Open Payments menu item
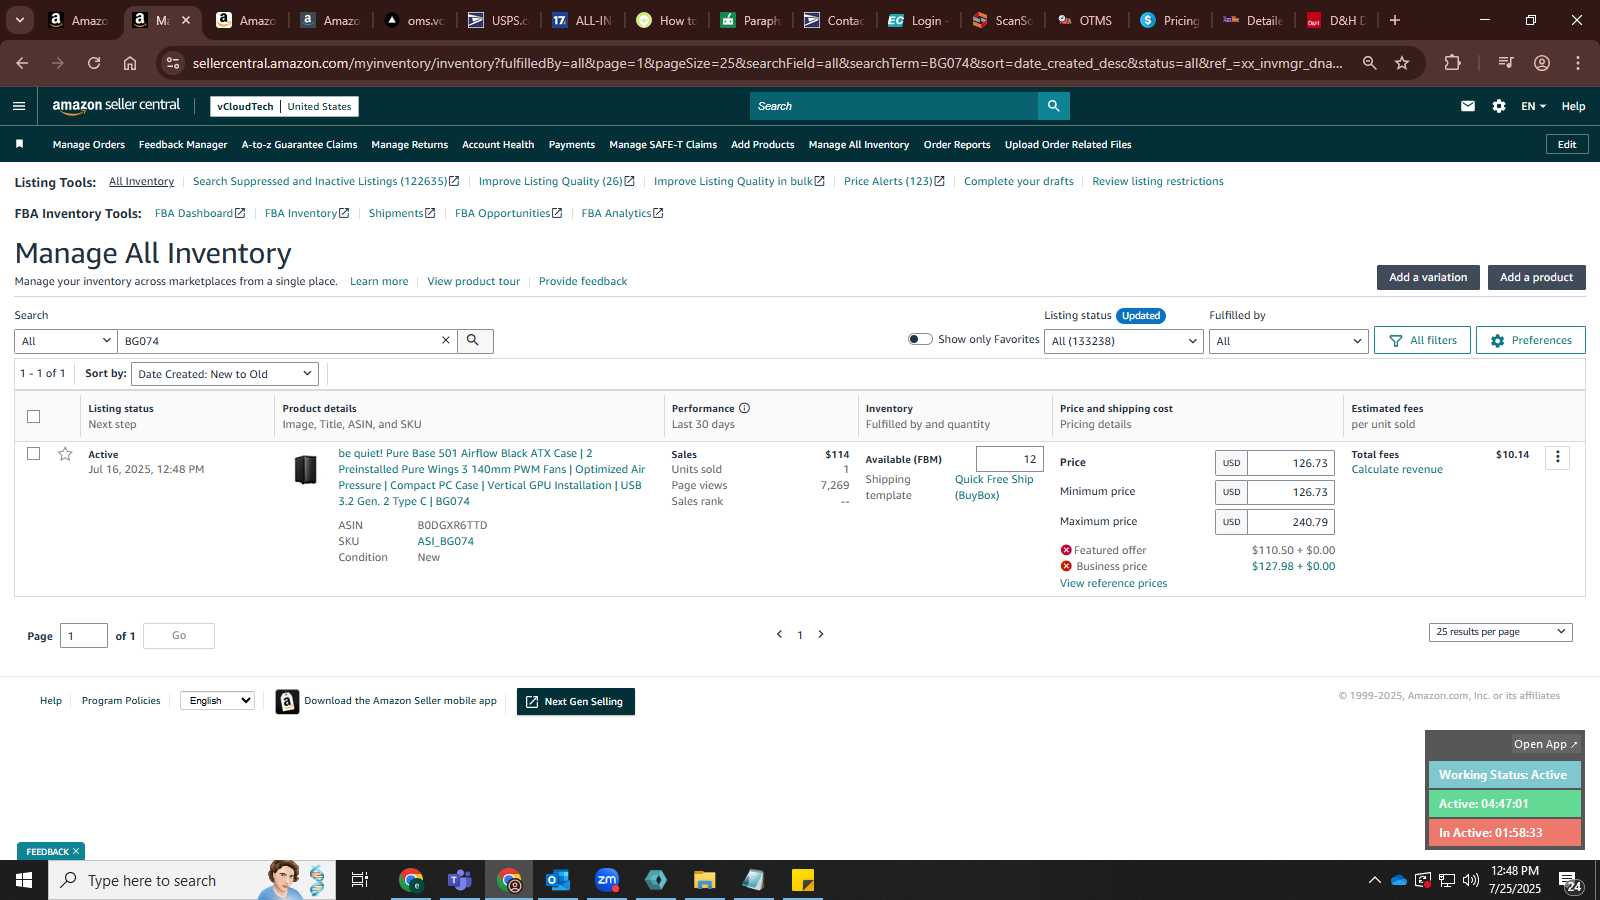Image resolution: width=1600 pixels, height=900 pixels. tap(572, 144)
